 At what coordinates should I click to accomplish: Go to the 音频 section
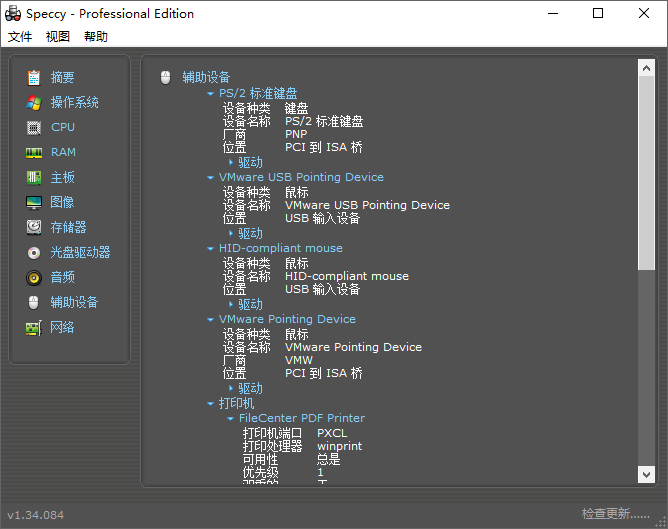[x=63, y=277]
